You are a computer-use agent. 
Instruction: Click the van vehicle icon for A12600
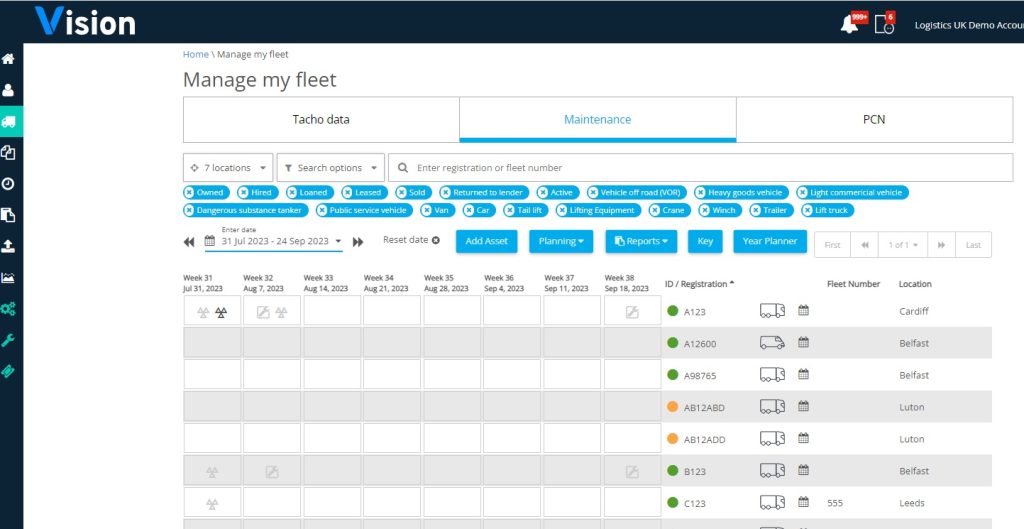coord(772,343)
